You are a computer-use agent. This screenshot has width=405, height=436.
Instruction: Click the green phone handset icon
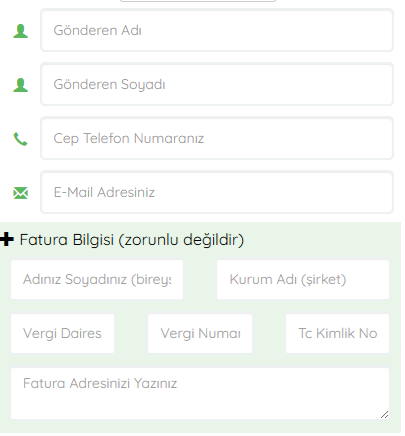pos(20,139)
